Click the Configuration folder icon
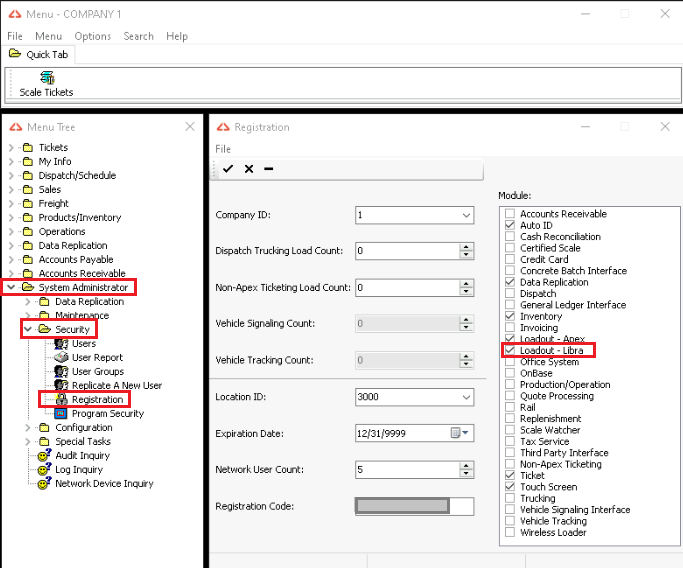 click(44, 427)
